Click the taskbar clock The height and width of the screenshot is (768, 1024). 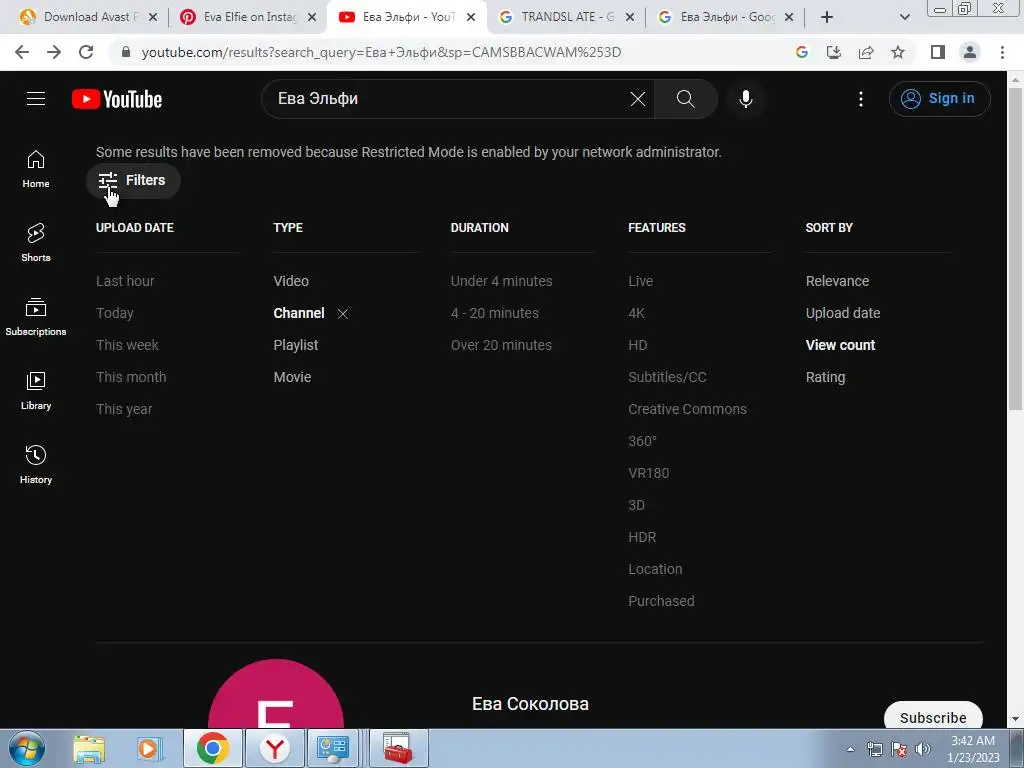(973, 749)
